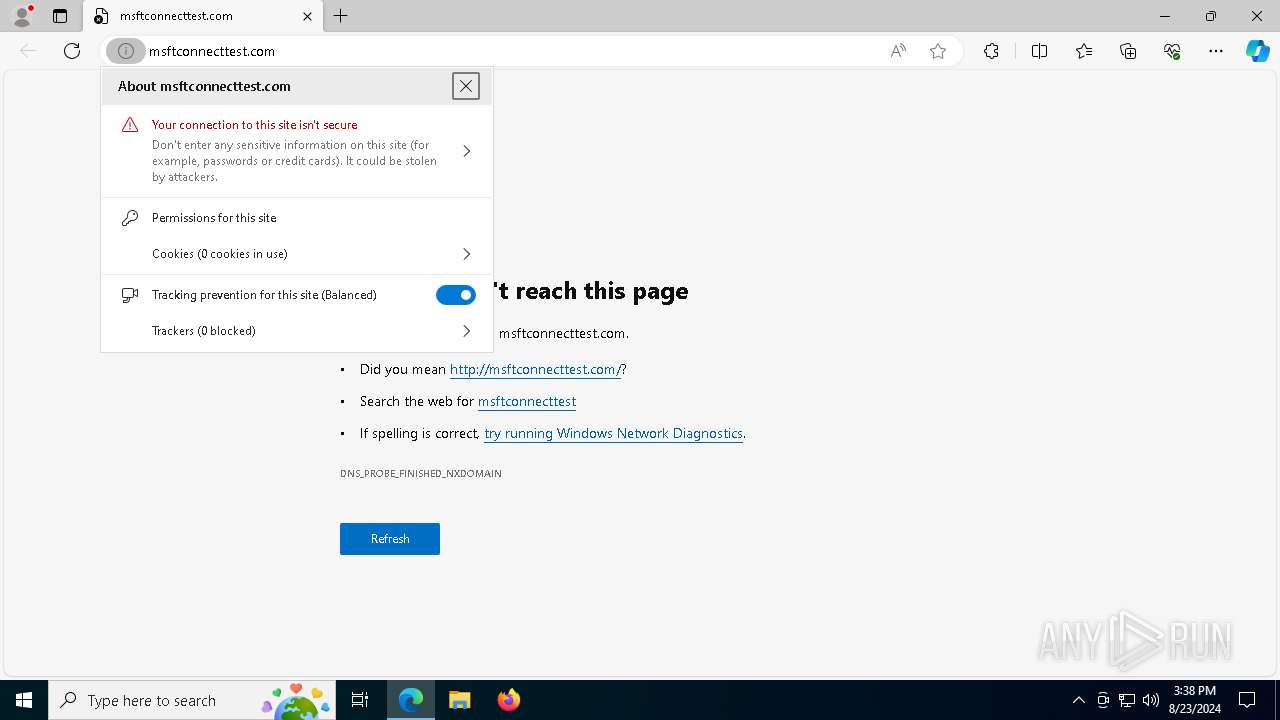Click the Refresh page icon in toolbar
The width and height of the screenshot is (1280, 720).
tap(72, 51)
